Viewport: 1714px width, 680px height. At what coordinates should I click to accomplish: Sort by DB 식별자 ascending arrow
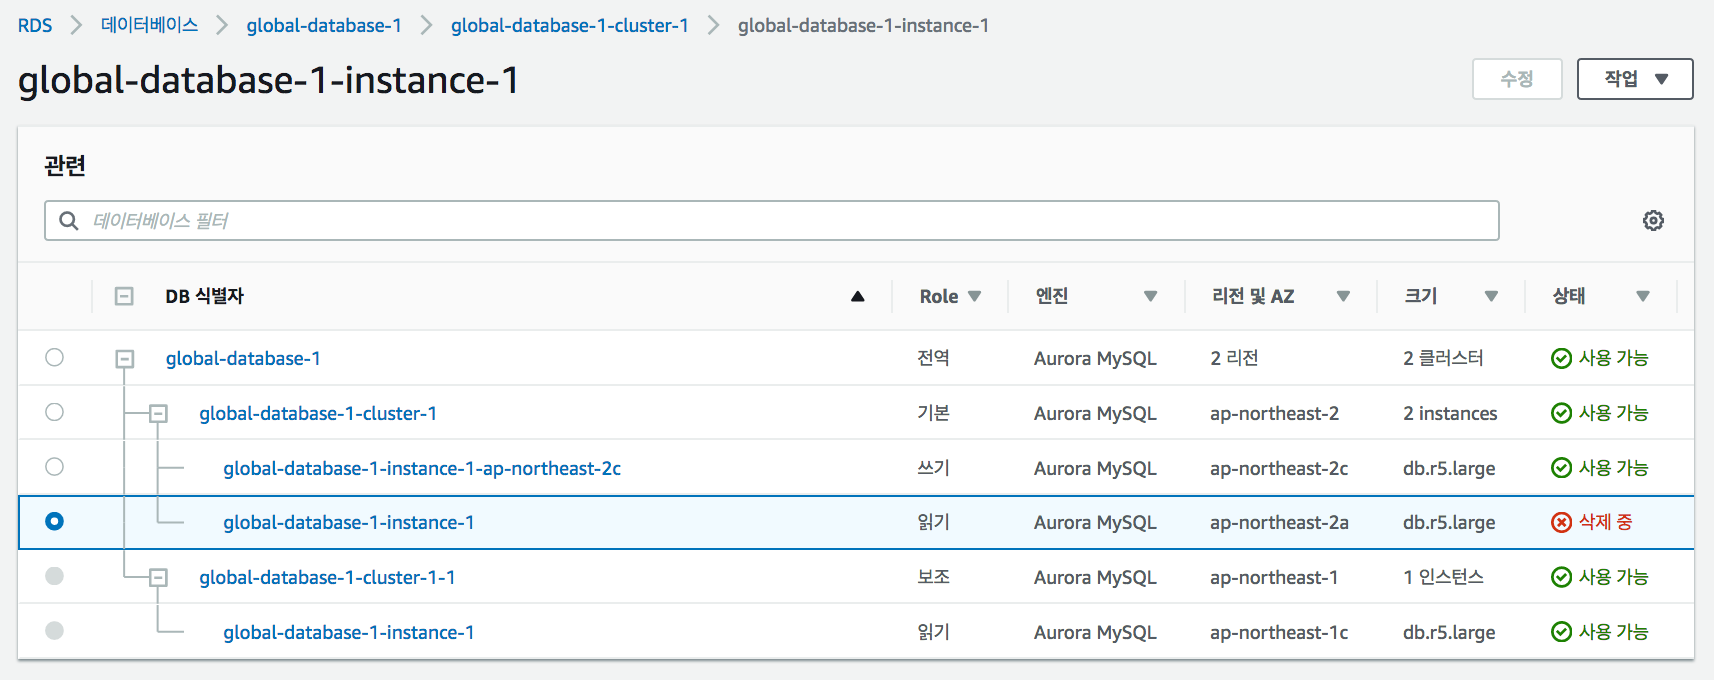point(857,297)
